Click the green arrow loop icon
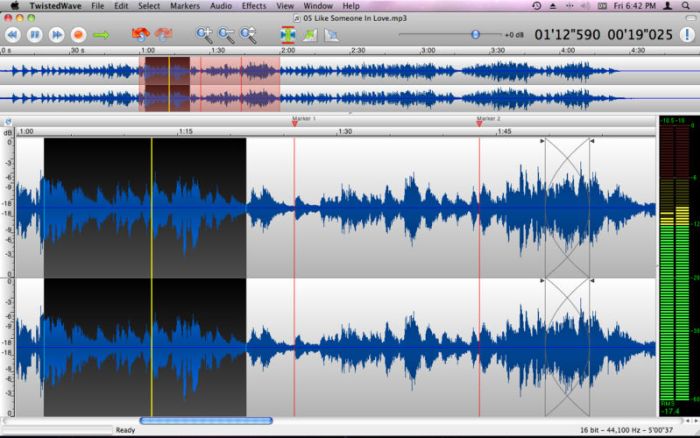 101,35
